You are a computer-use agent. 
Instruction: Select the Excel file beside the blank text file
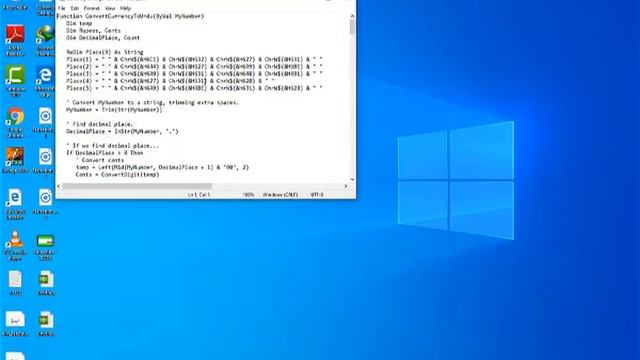(x=45, y=282)
